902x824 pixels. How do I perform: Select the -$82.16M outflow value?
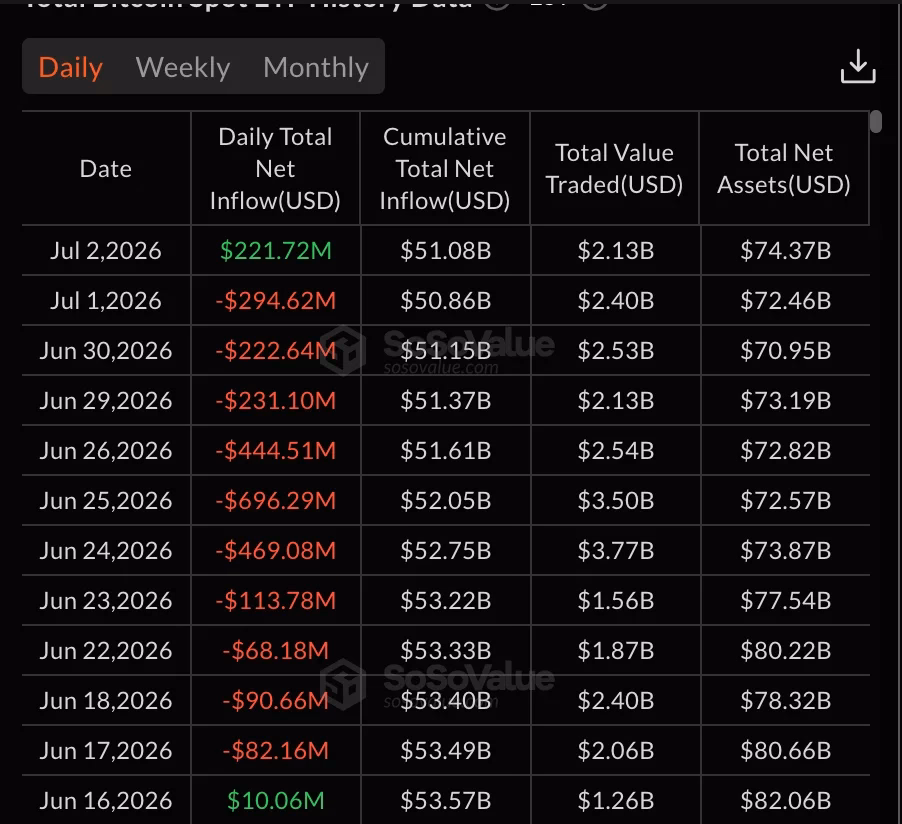point(276,751)
